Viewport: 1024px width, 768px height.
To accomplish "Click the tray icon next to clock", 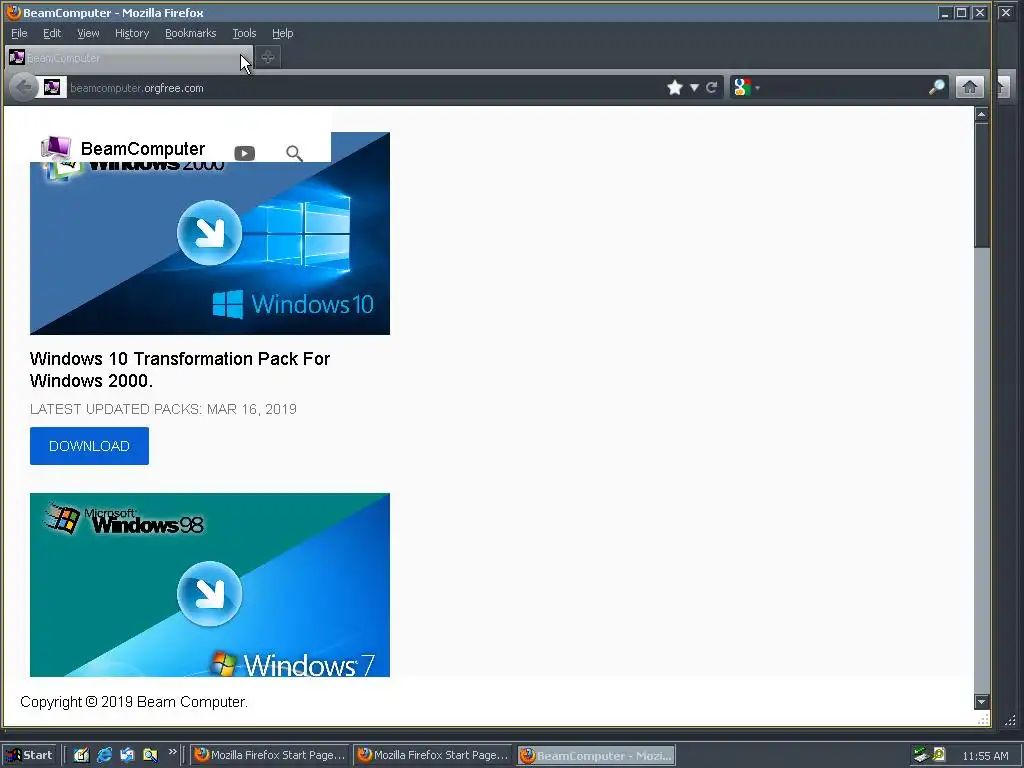I will tap(939, 755).
